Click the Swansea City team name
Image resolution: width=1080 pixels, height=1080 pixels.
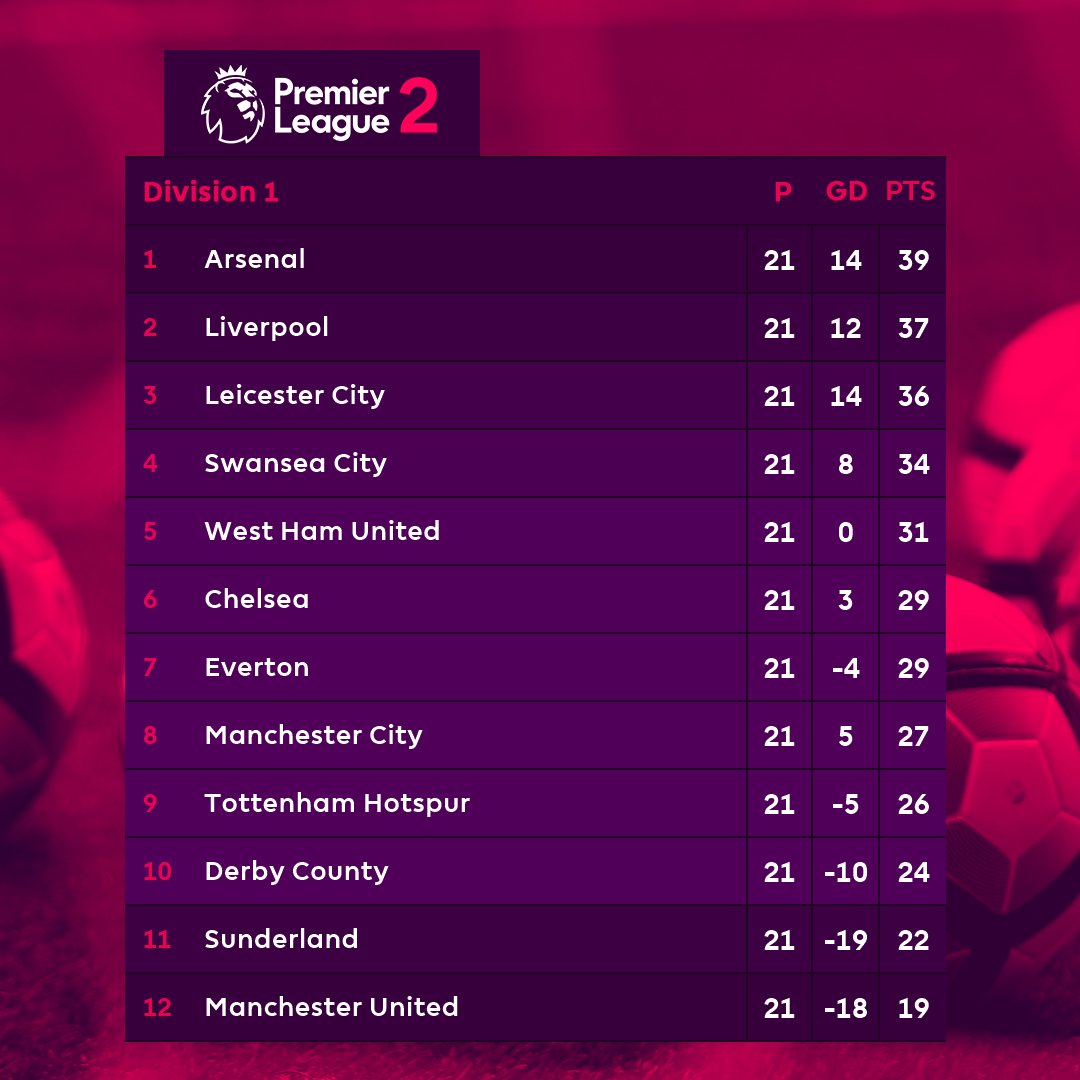click(x=295, y=464)
